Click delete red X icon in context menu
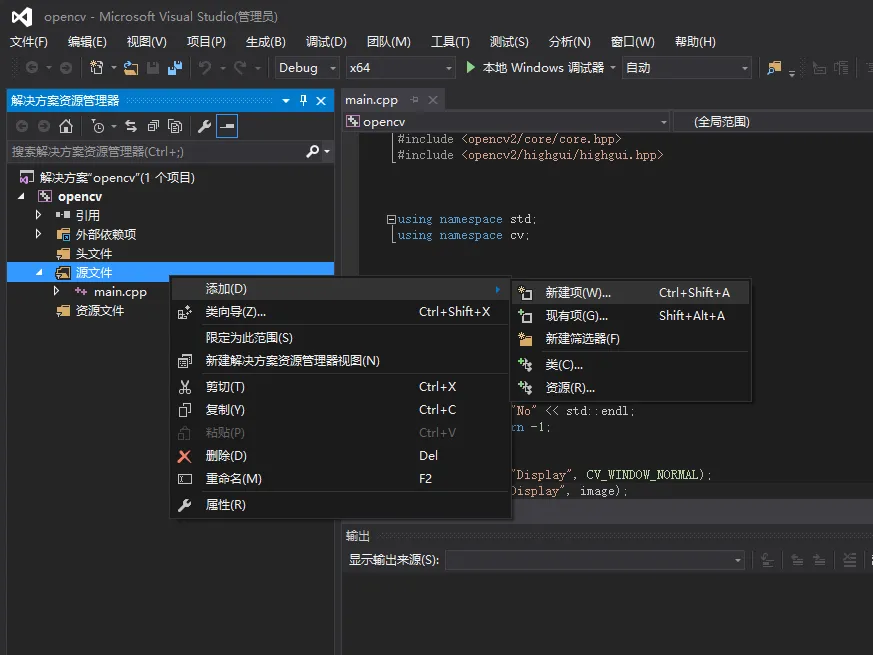The width and height of the screenshot is (873, 655). [x=184, y=456]
